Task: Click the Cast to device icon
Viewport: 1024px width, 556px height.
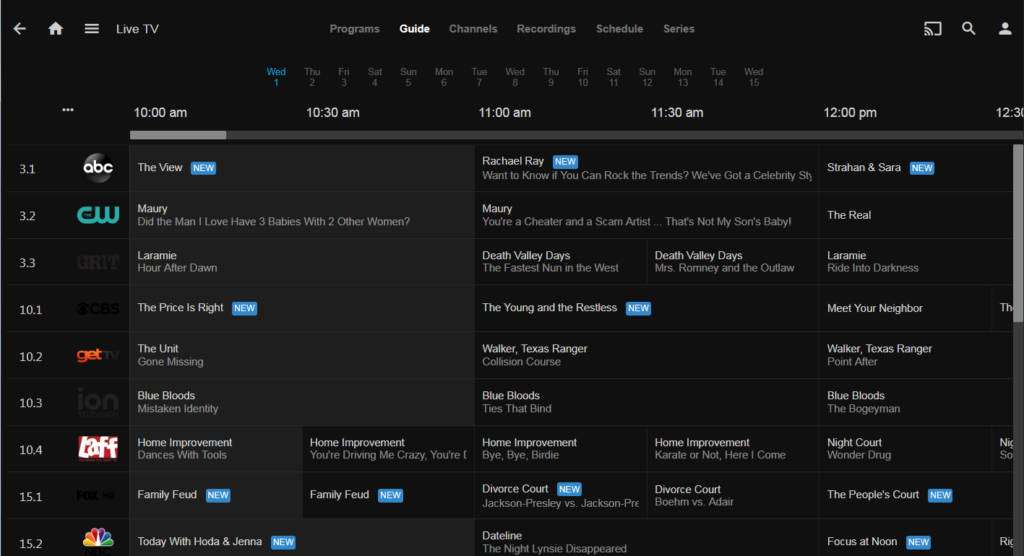Action: (x=932, y=29)
